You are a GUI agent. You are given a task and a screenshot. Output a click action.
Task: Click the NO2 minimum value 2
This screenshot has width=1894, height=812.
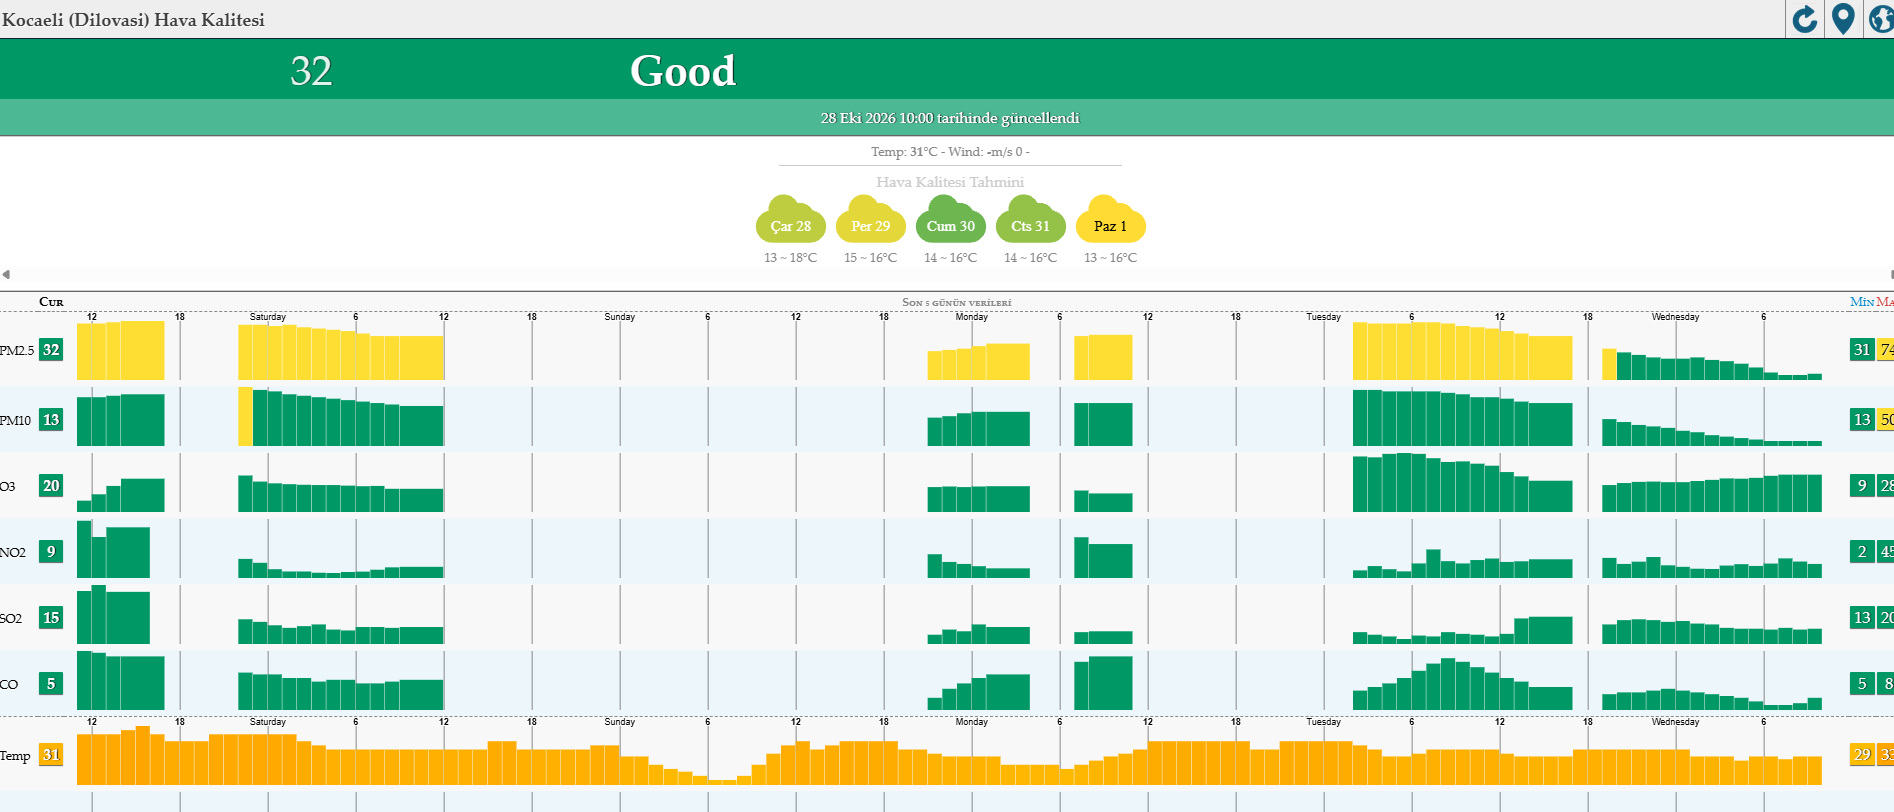point(1862,552)
